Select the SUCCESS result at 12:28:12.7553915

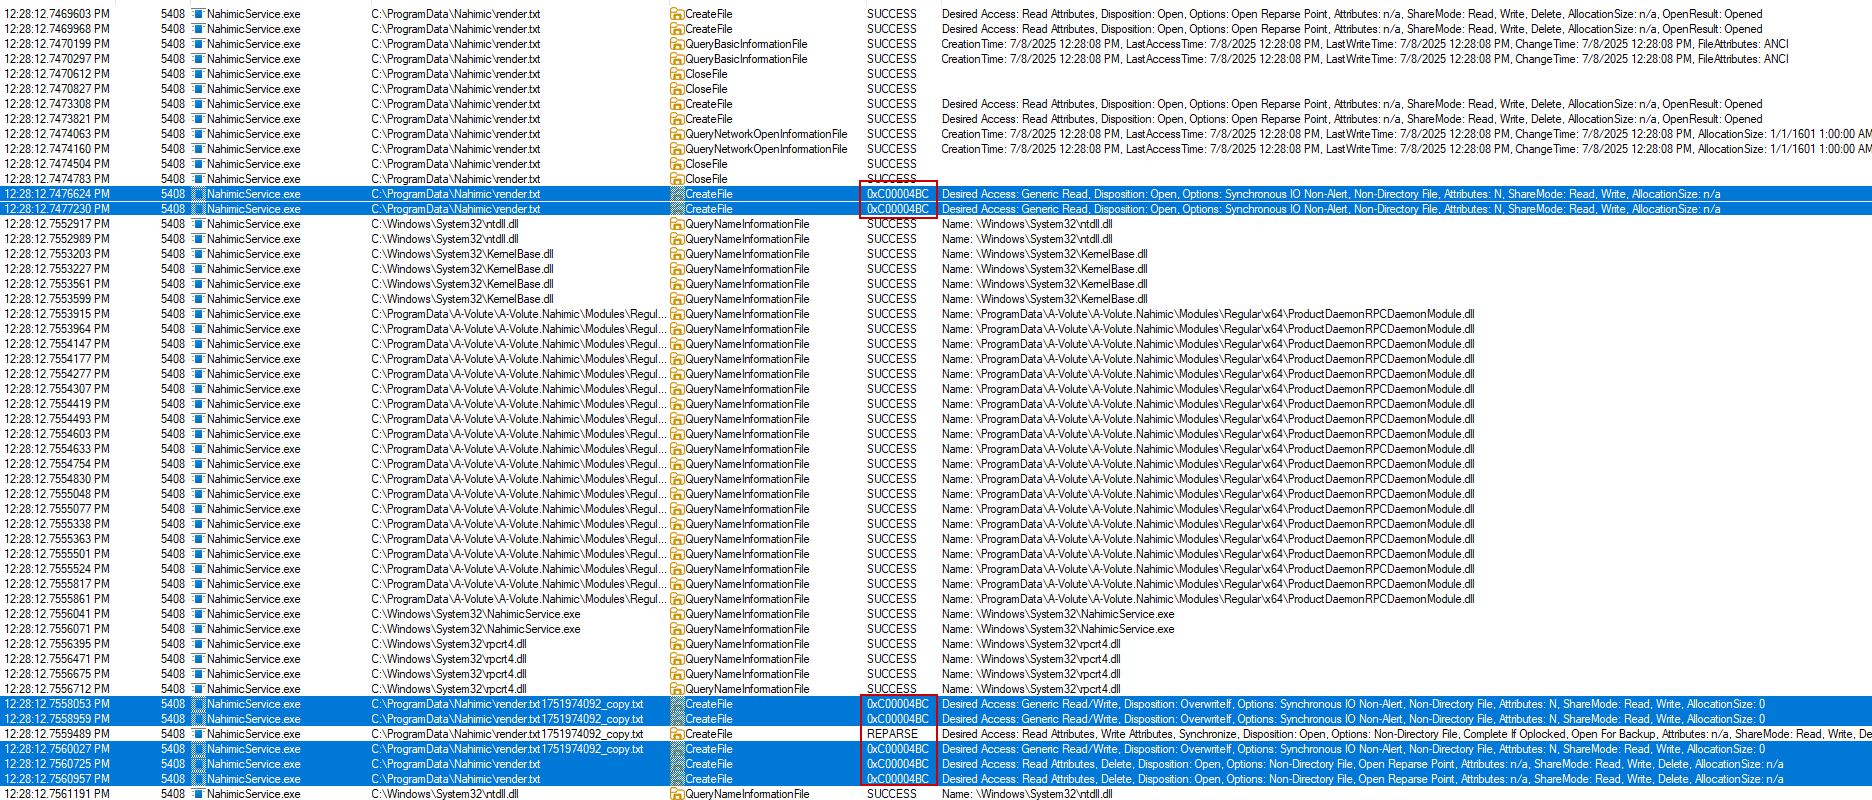(891, 314)
